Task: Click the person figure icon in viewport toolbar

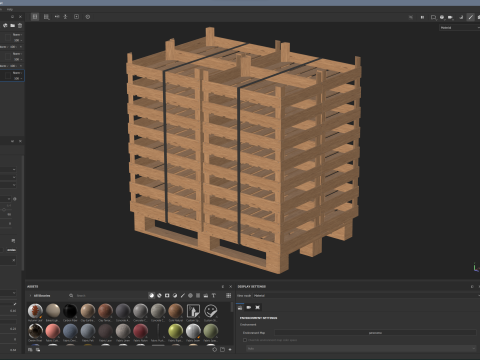Action: click(66, 17)
